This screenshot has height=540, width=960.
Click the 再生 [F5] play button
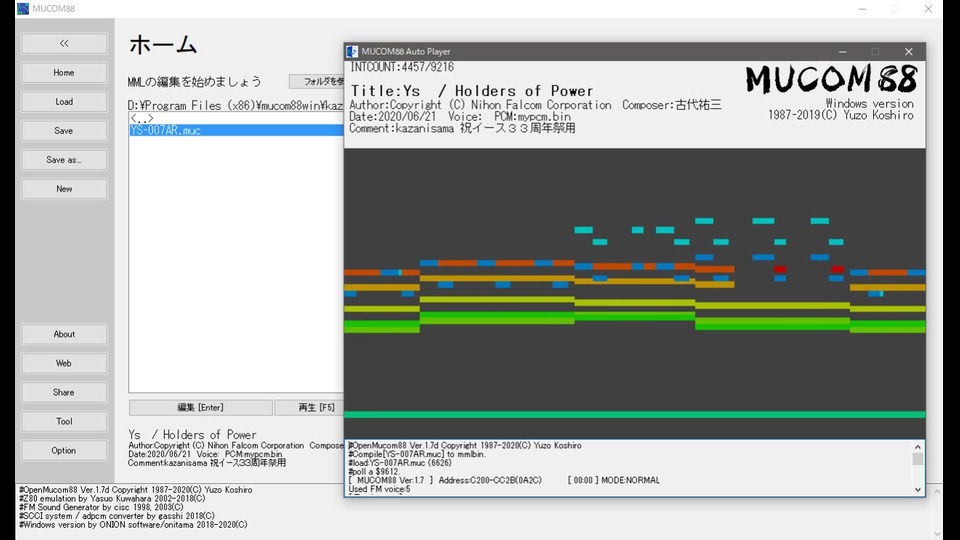[310, 407]
